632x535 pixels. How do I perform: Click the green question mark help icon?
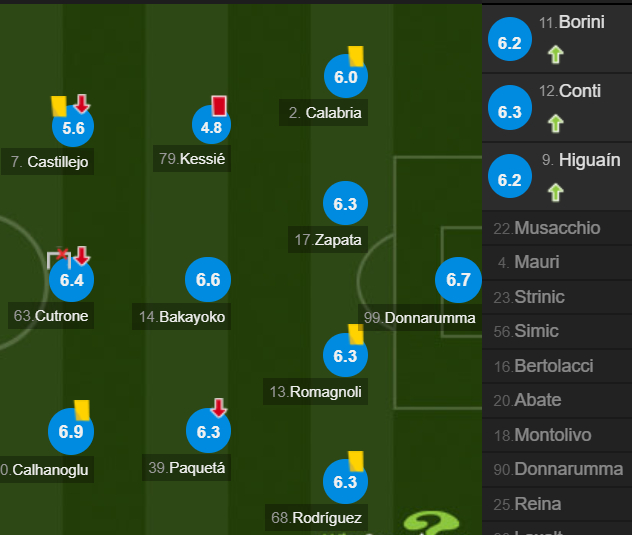(430, 523)
